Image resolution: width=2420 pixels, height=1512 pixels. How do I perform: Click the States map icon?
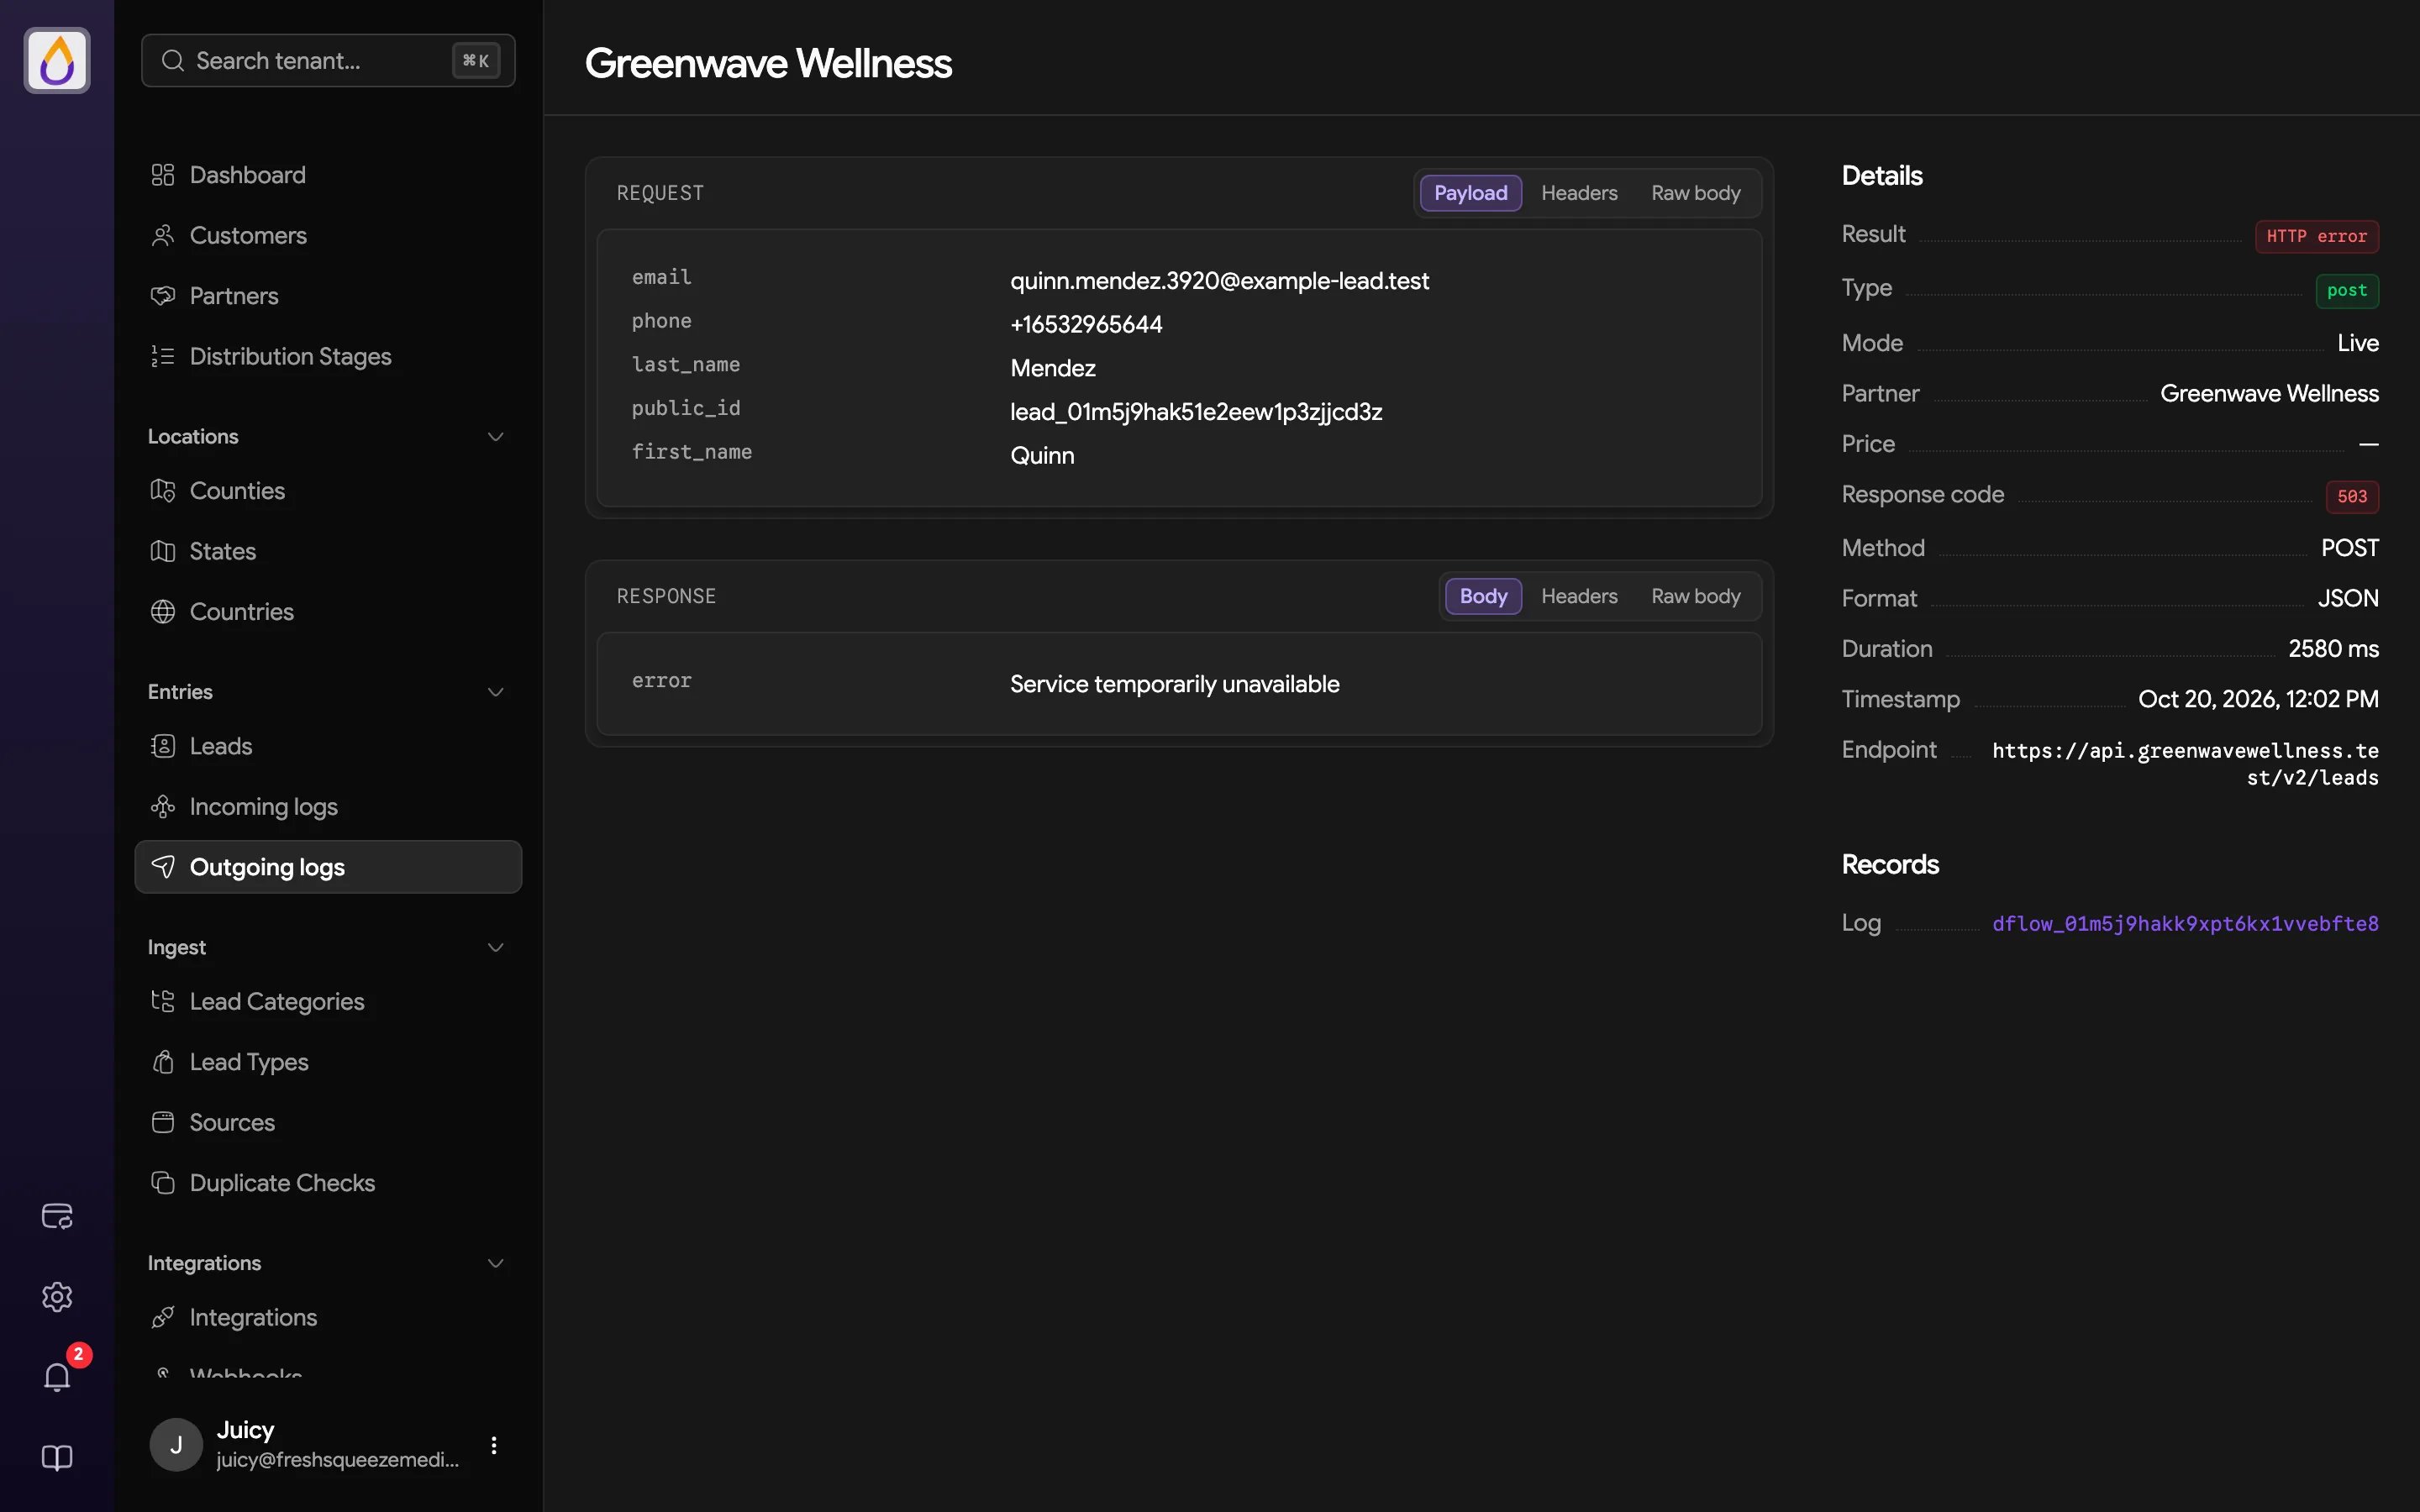pos(163,551)
